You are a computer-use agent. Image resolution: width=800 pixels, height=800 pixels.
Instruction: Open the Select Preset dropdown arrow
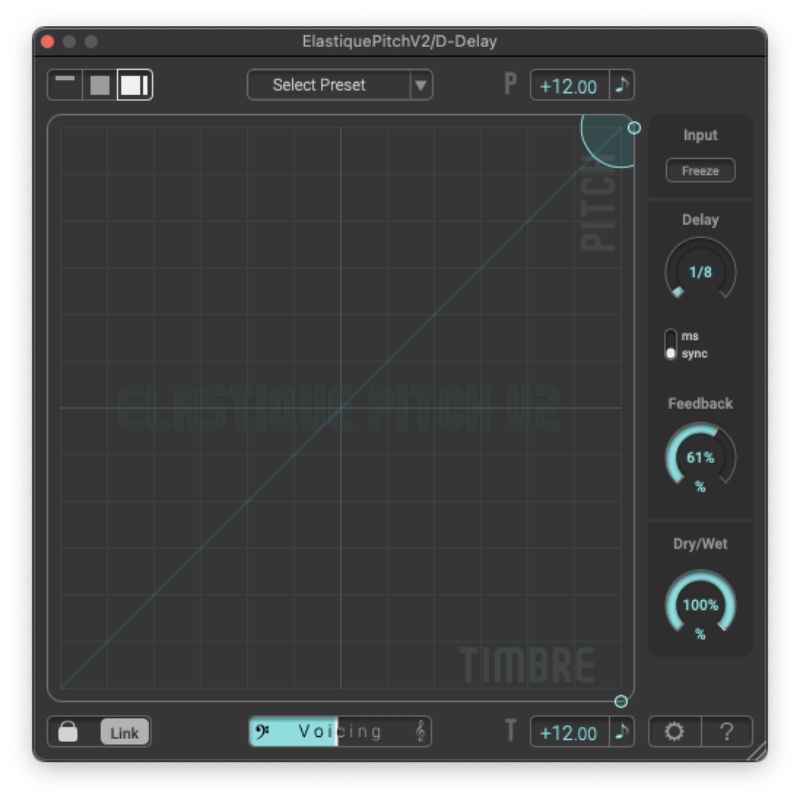tap(421, 85)
